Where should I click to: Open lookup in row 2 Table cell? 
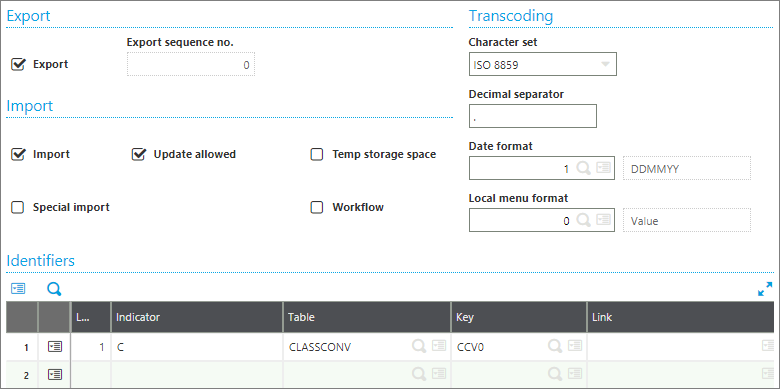pos(419,374)
